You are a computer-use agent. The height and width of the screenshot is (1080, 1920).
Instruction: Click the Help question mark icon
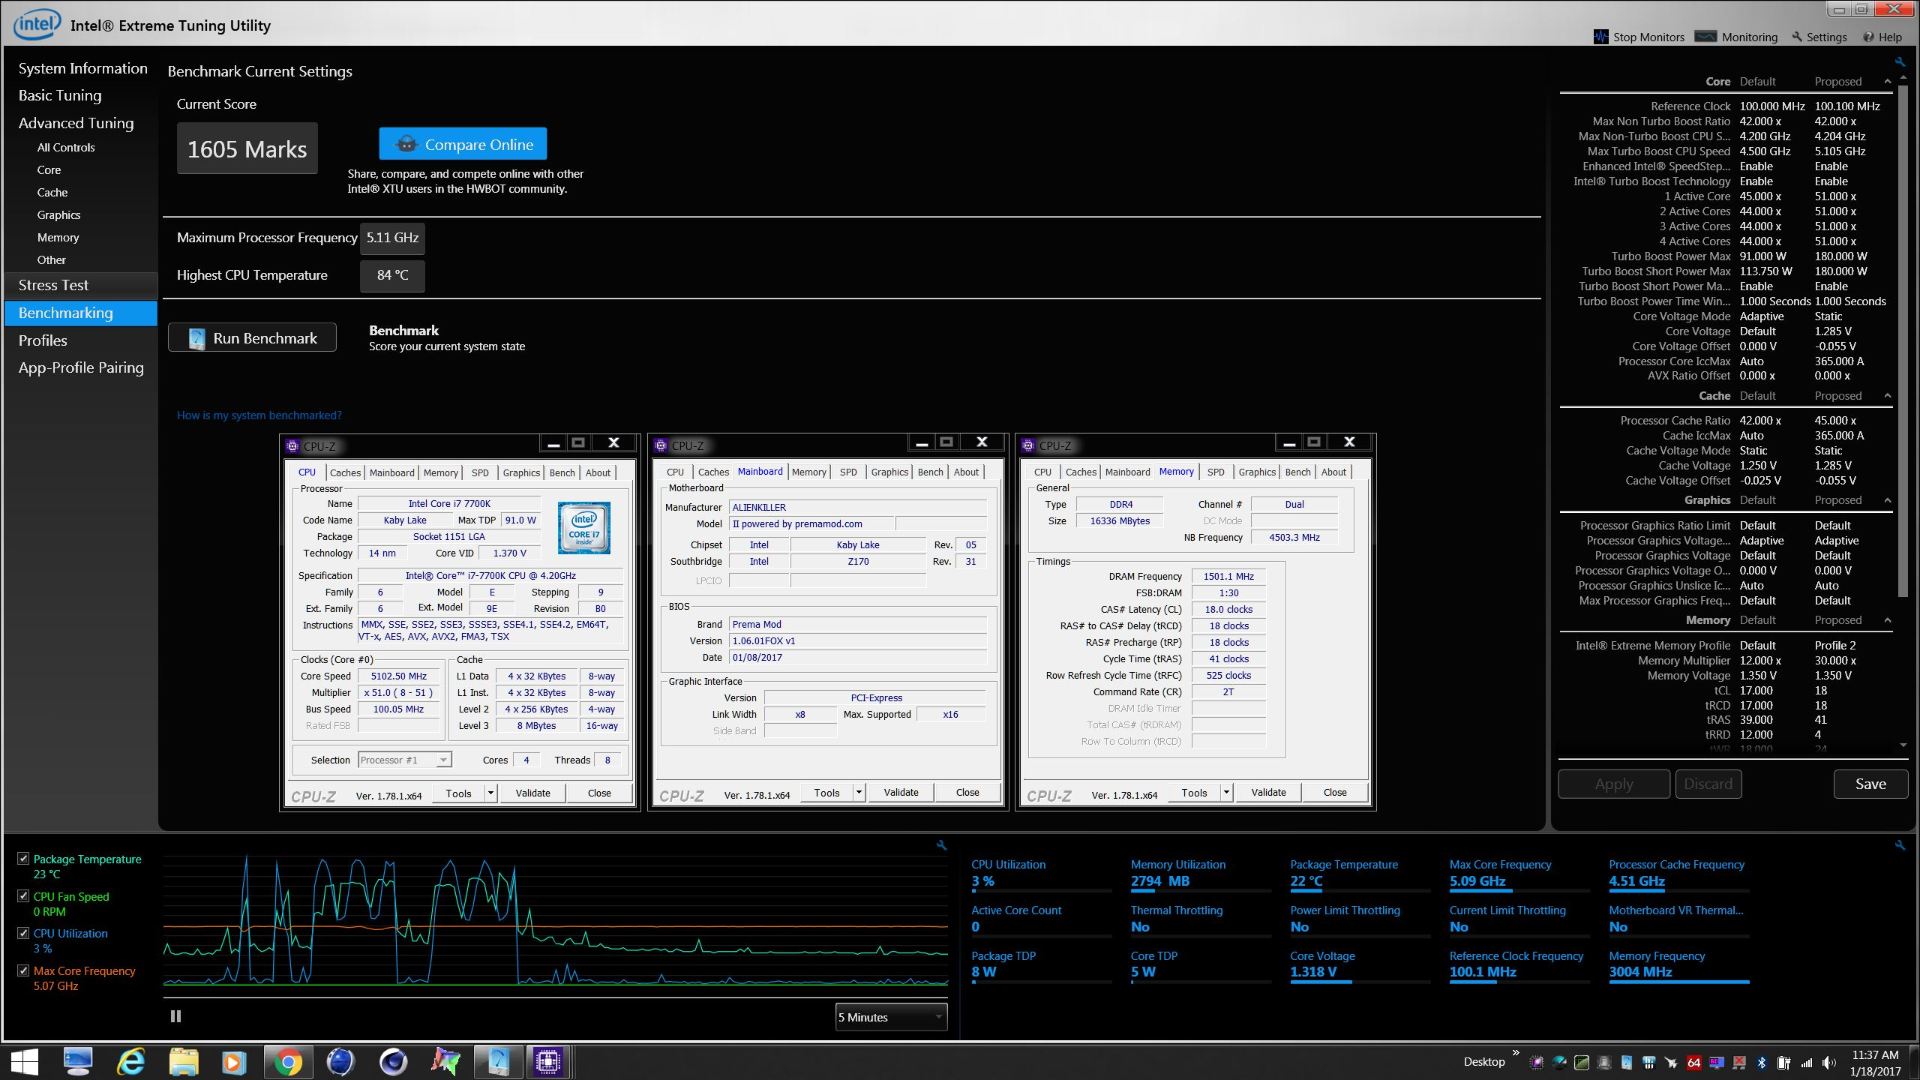(x=1868, y=37)
